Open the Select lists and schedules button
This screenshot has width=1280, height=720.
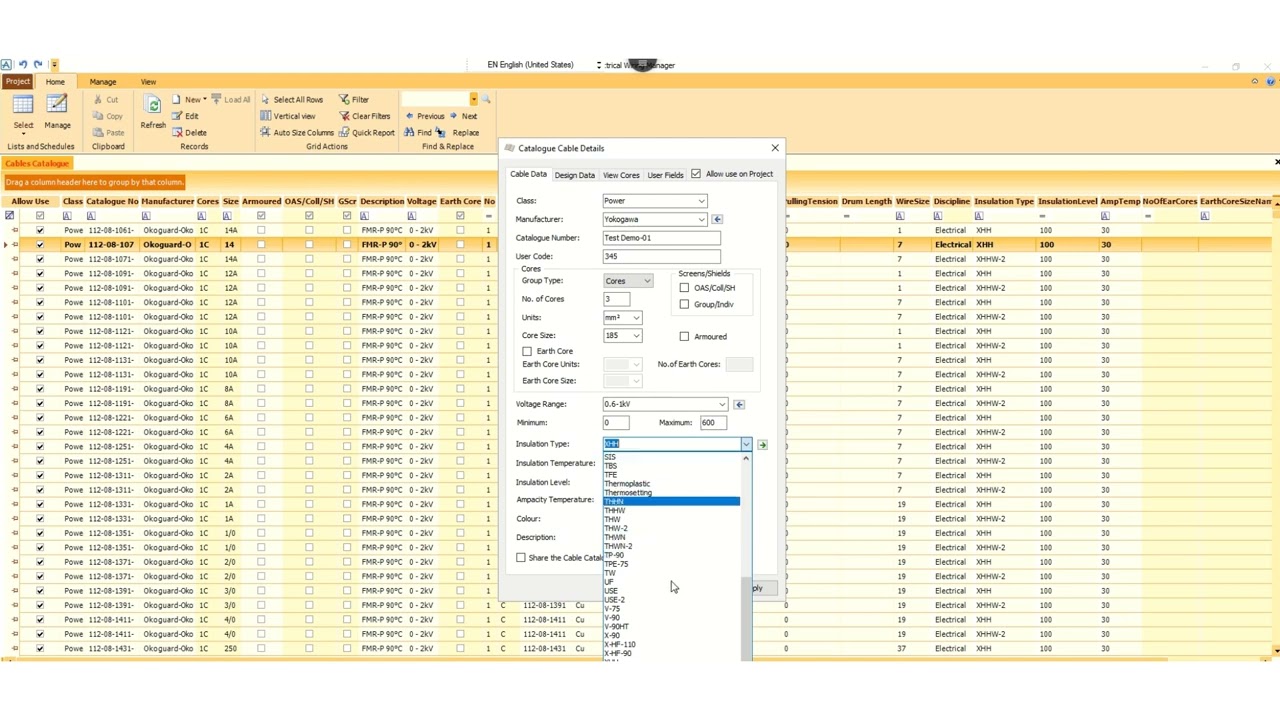23,112
